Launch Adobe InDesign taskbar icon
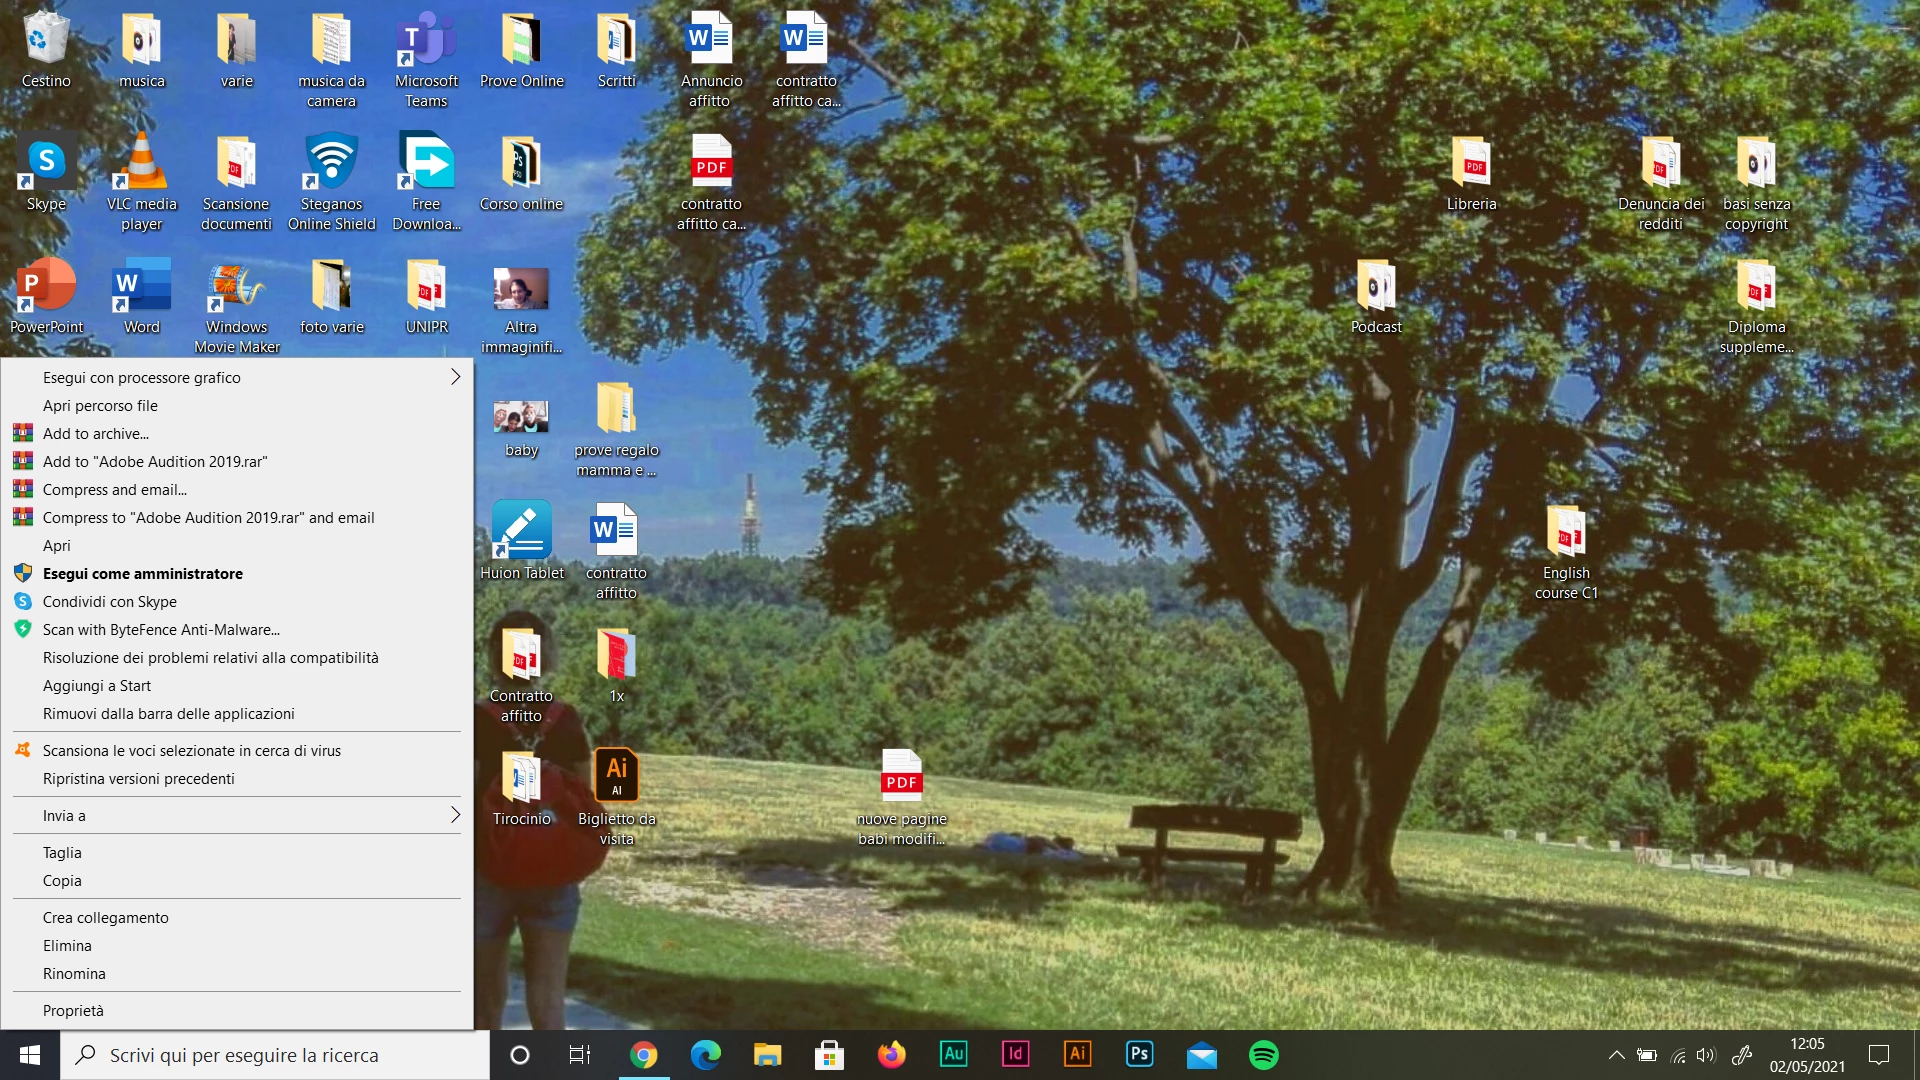The image size is (1920, 1080). 1015,1054
